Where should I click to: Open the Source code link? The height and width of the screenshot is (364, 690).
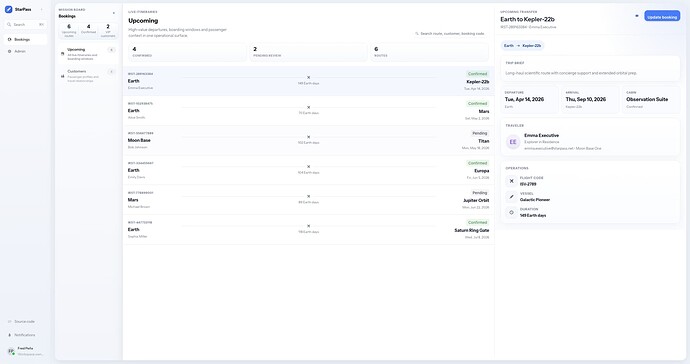tap(26, 322)
